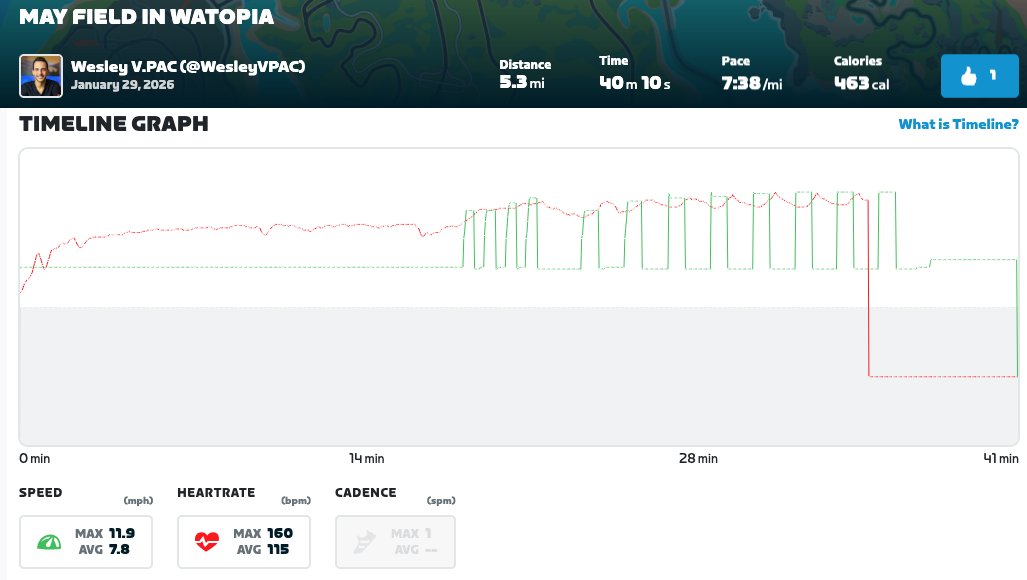The width and height of the screenshot is (1027, 580).
Task: Click the thumbs-up ride on button
Action: [979, 76]
